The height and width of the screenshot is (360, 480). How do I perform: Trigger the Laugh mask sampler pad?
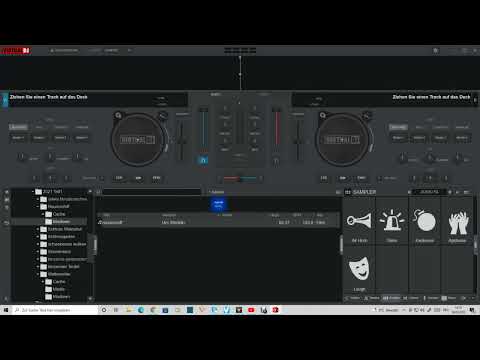point(359,271)
